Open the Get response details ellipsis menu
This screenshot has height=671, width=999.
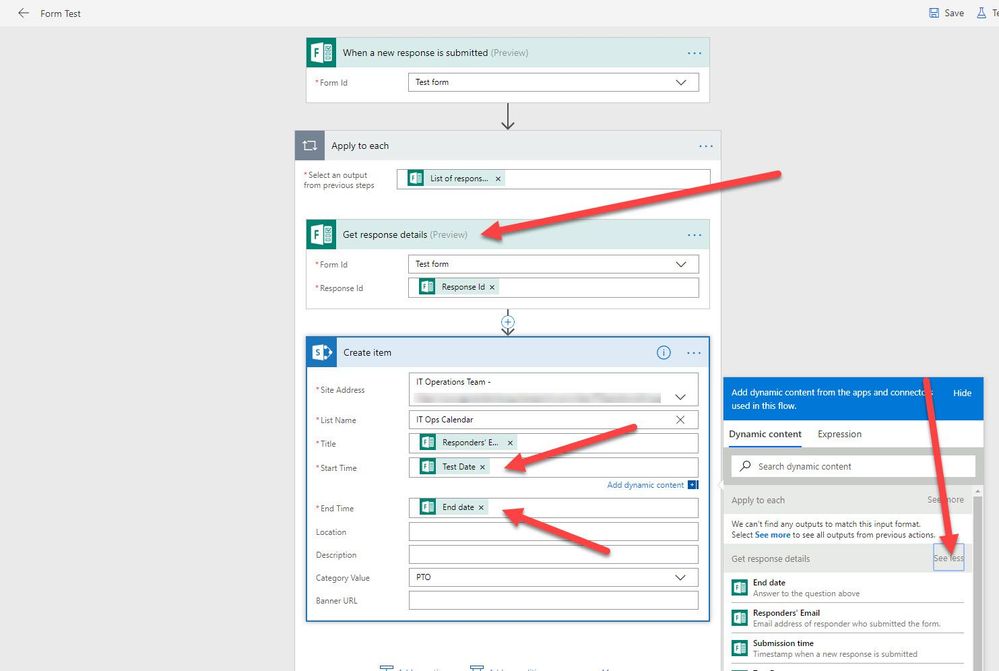click(694, 235)
